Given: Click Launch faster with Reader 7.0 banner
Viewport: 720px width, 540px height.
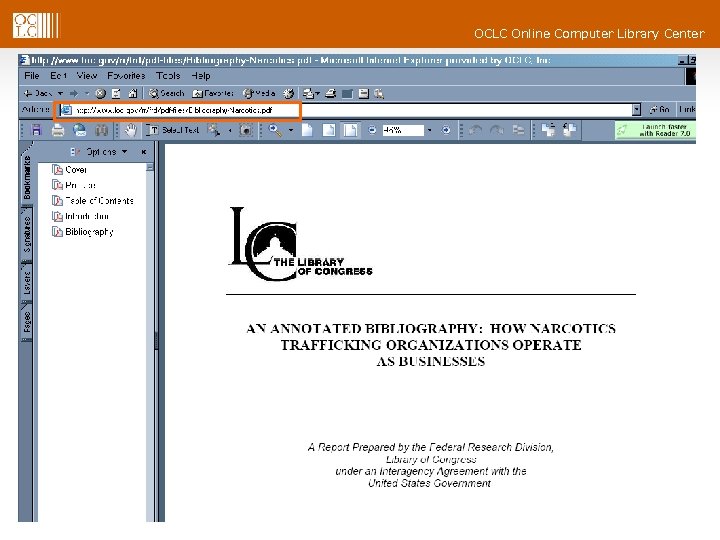Looking at the screenshot, I should 656,130.
